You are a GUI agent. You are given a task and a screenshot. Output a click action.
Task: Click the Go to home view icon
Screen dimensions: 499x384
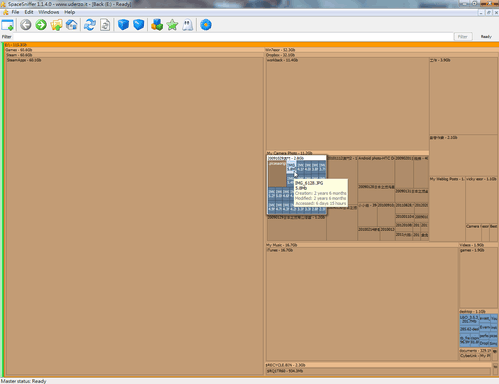(72, 25)
